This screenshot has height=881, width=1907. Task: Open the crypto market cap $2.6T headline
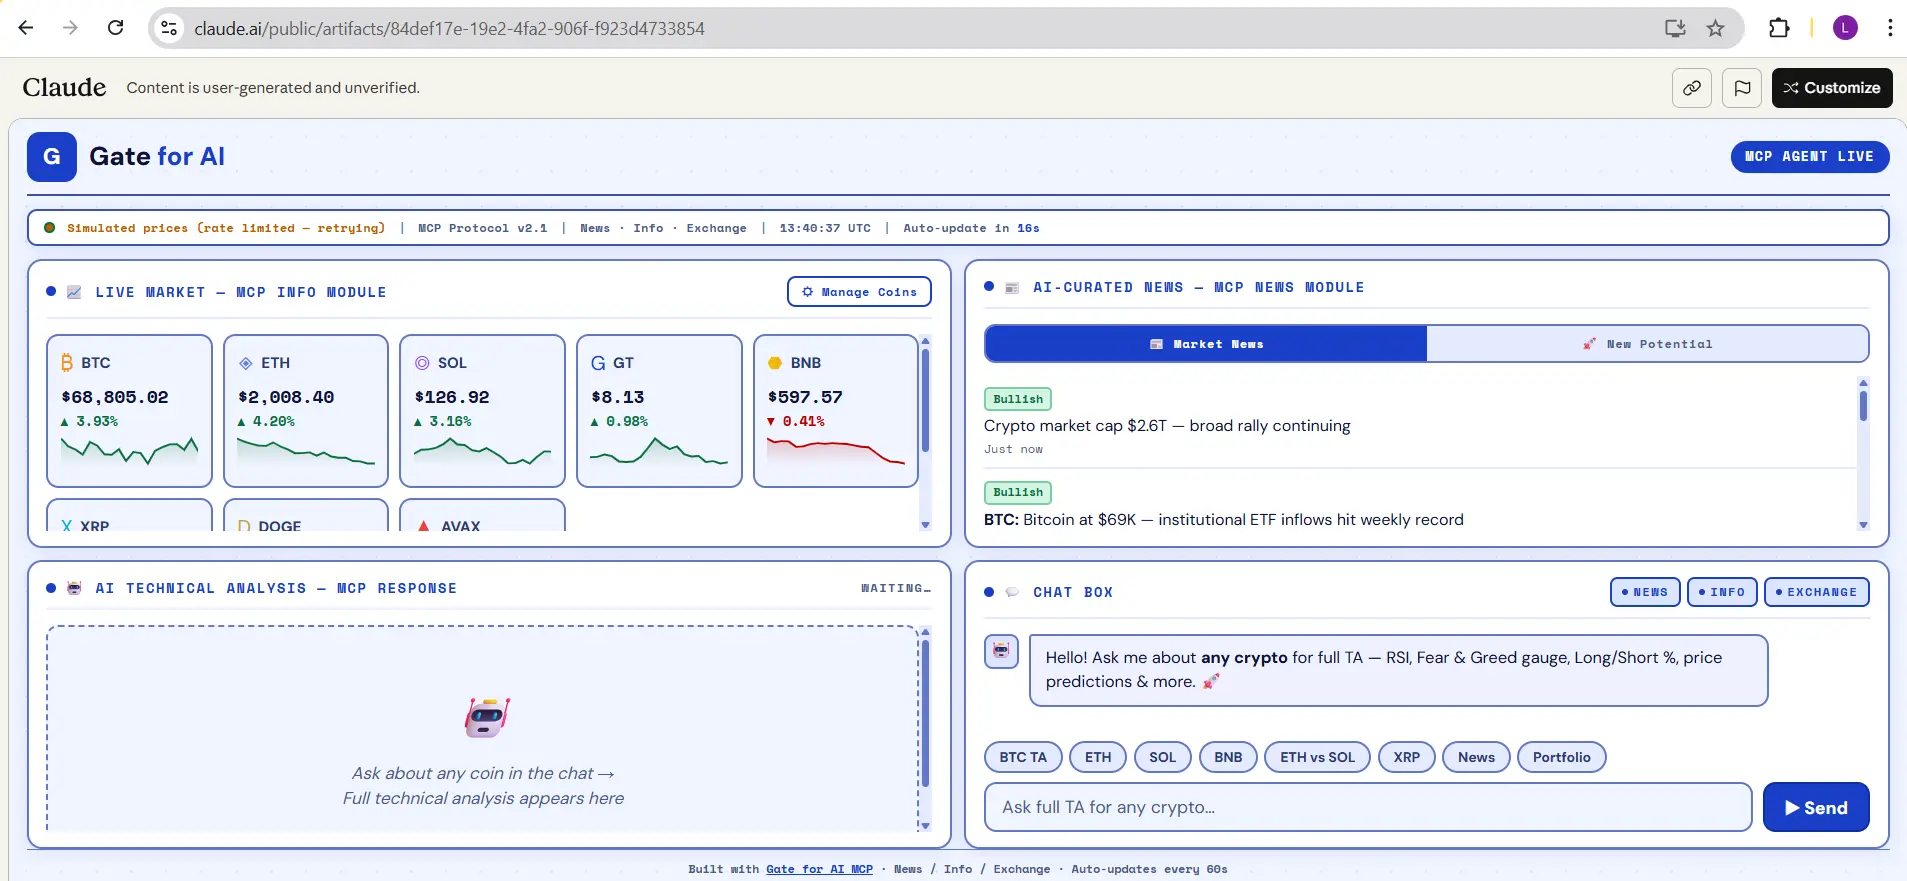pyautogui.click(x=1167, y=426)
